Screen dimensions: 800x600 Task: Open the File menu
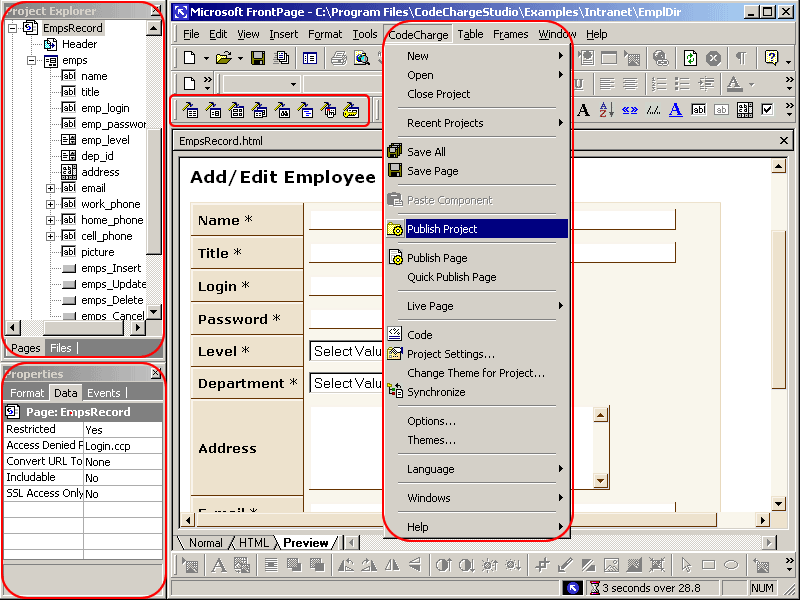pos(191,34)
